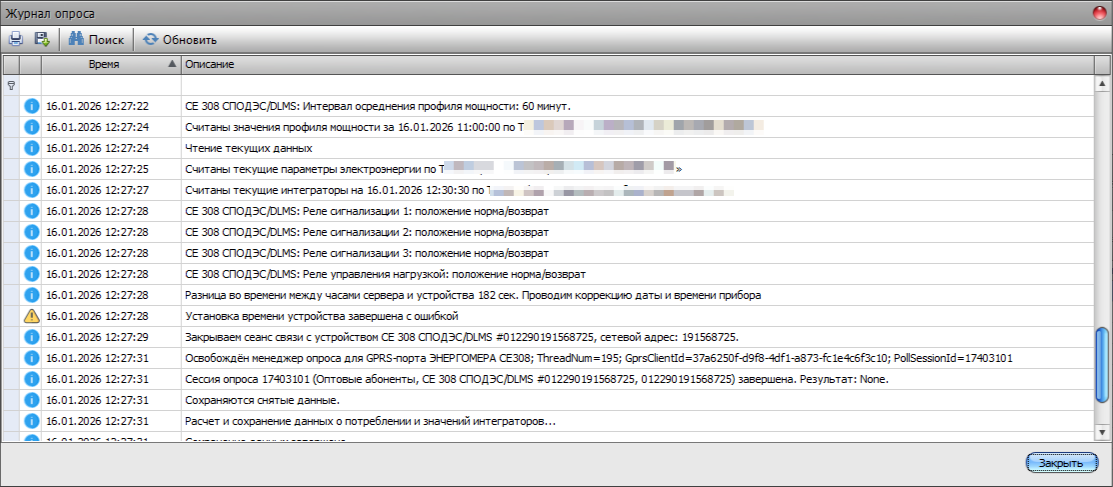Image resolution: width=1113 pixels, height=487 pixels.
Task: Click the save/export log icon
Action: pyautogui.click(x=42, y=39)
